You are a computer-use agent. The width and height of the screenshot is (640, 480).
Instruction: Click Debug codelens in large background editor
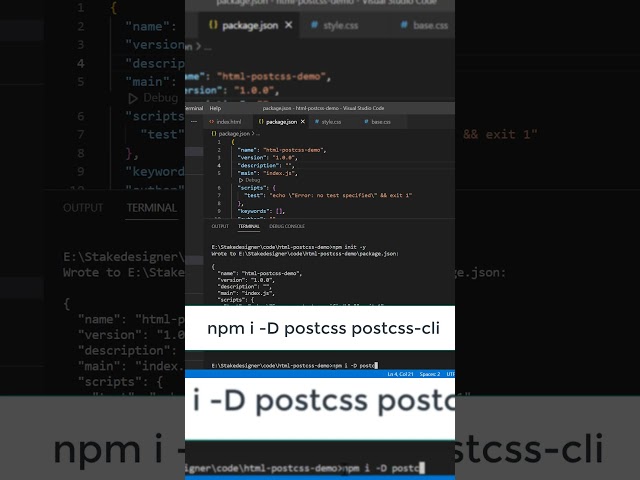[x=153, y=98]
